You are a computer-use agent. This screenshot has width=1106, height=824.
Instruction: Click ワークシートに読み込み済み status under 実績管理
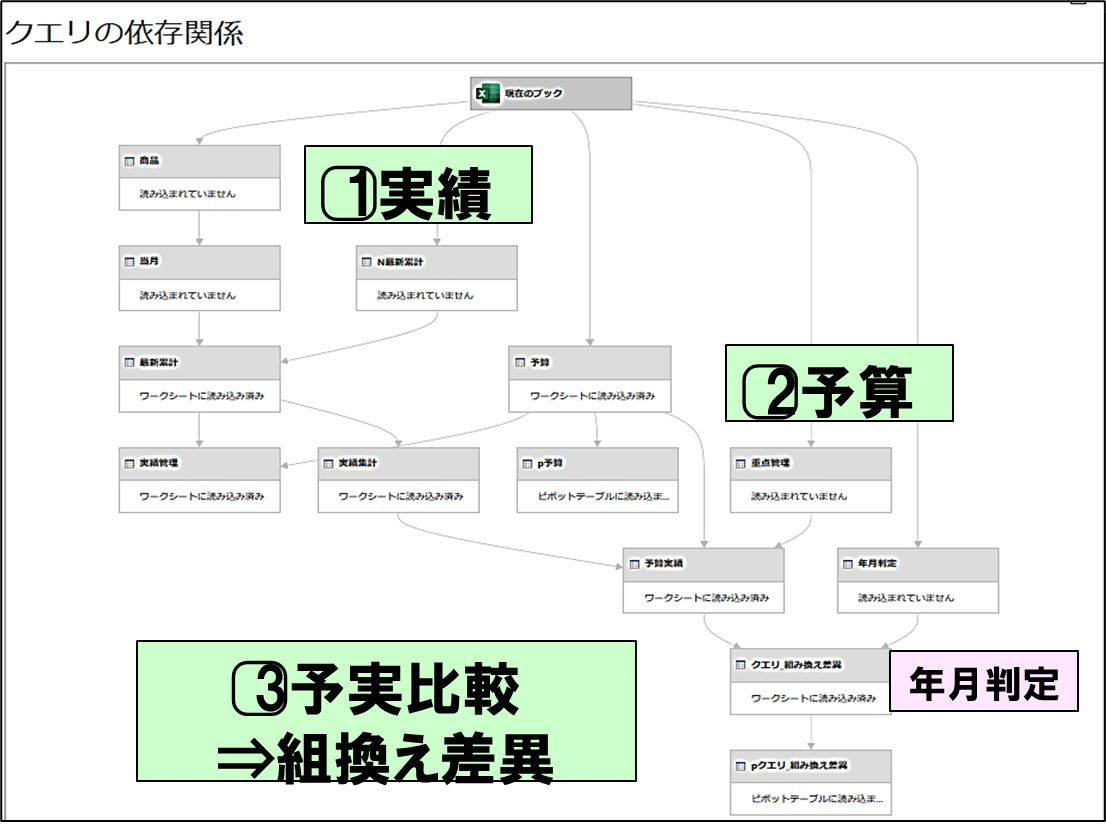(x=202, y=496)
